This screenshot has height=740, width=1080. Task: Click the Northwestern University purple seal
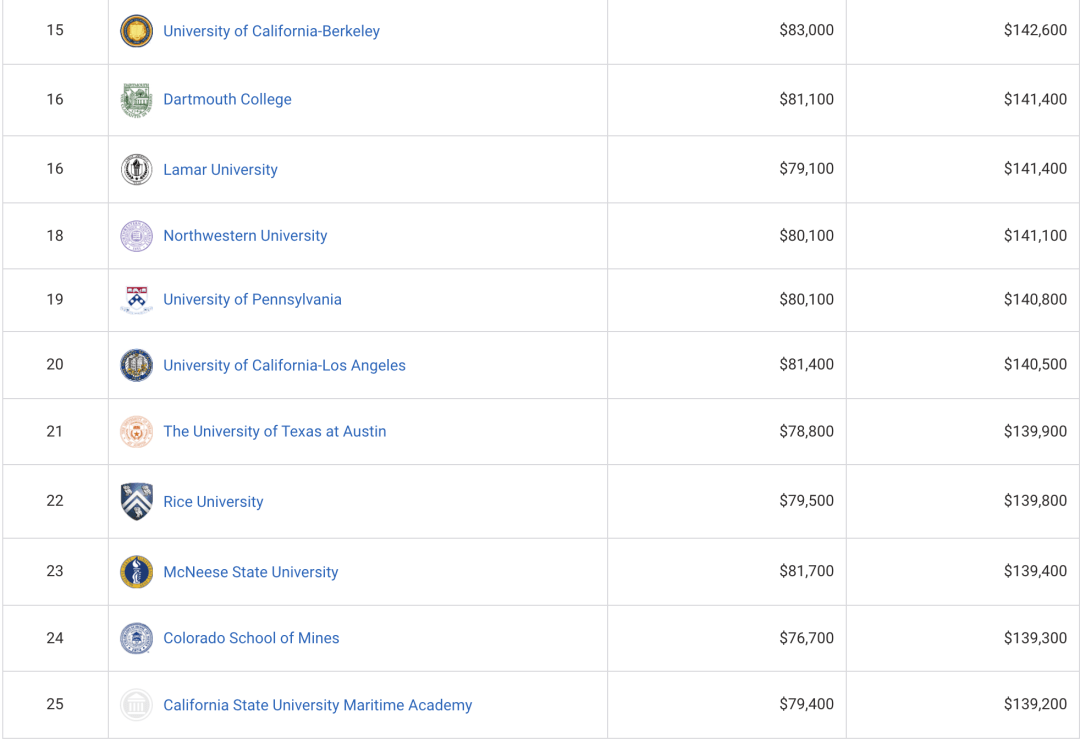[x=136, y=236]
